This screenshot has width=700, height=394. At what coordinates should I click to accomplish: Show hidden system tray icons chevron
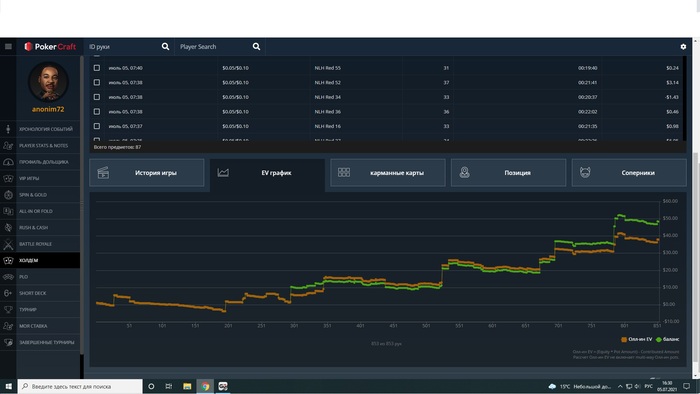click(x=620, y=386)
